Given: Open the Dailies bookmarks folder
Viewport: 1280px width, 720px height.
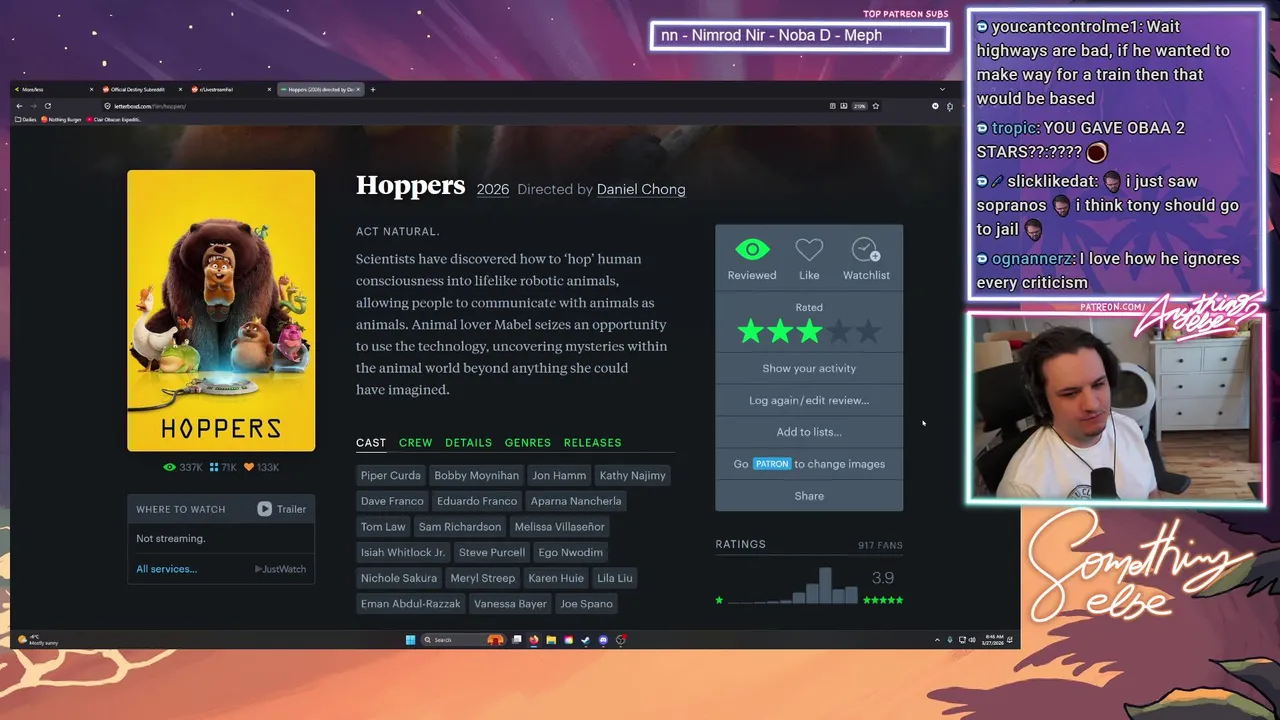Looking at the screenshot, I should [x=26, y=119].
